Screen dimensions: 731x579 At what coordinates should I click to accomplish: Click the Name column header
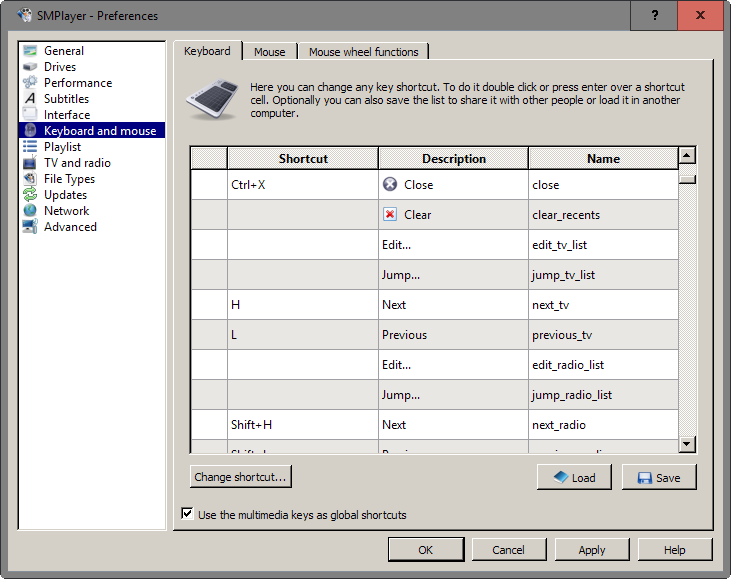[x=603, y=159]
